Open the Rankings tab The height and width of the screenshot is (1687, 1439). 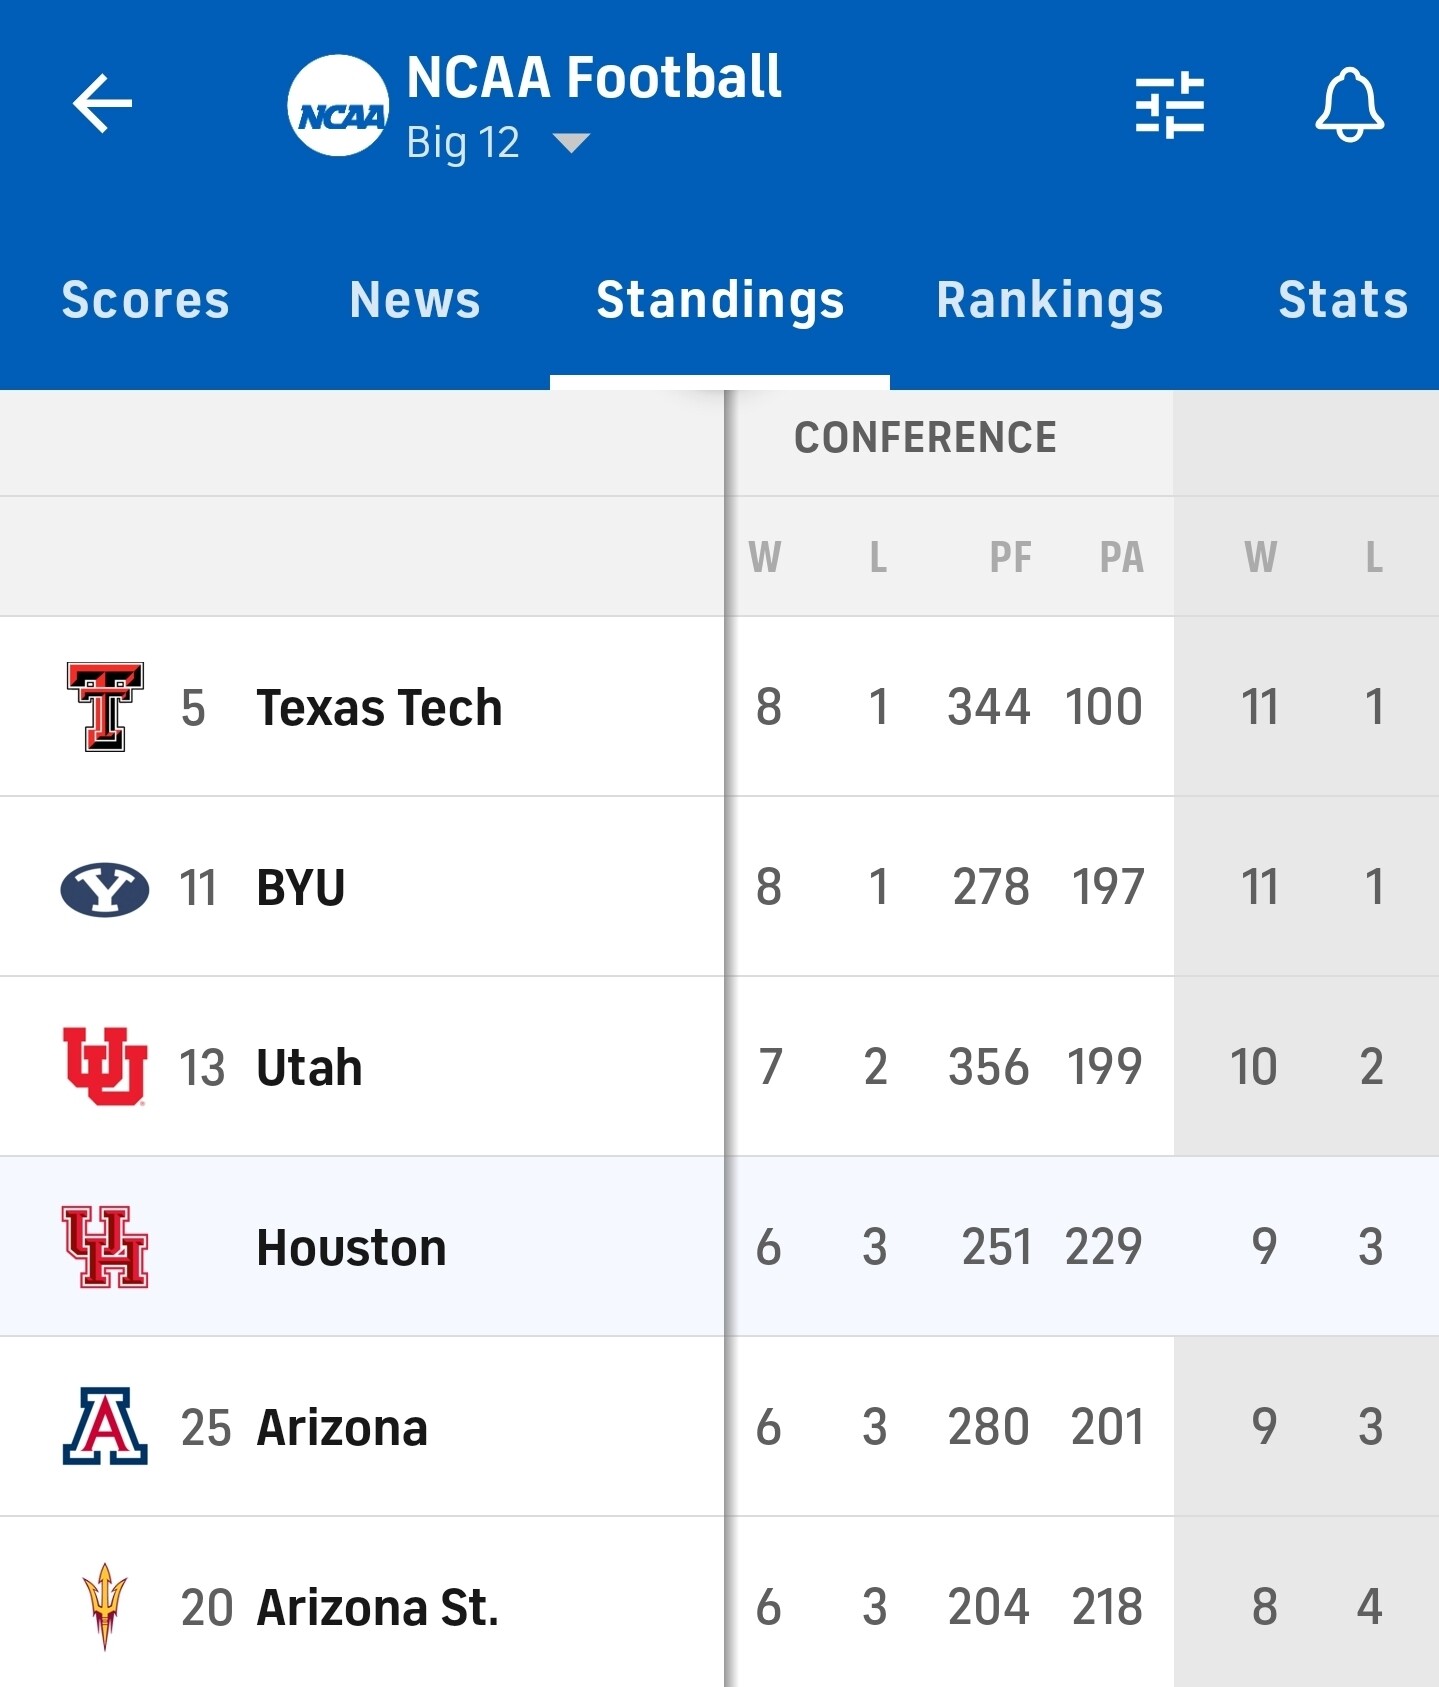click(x=1050, y=300)
